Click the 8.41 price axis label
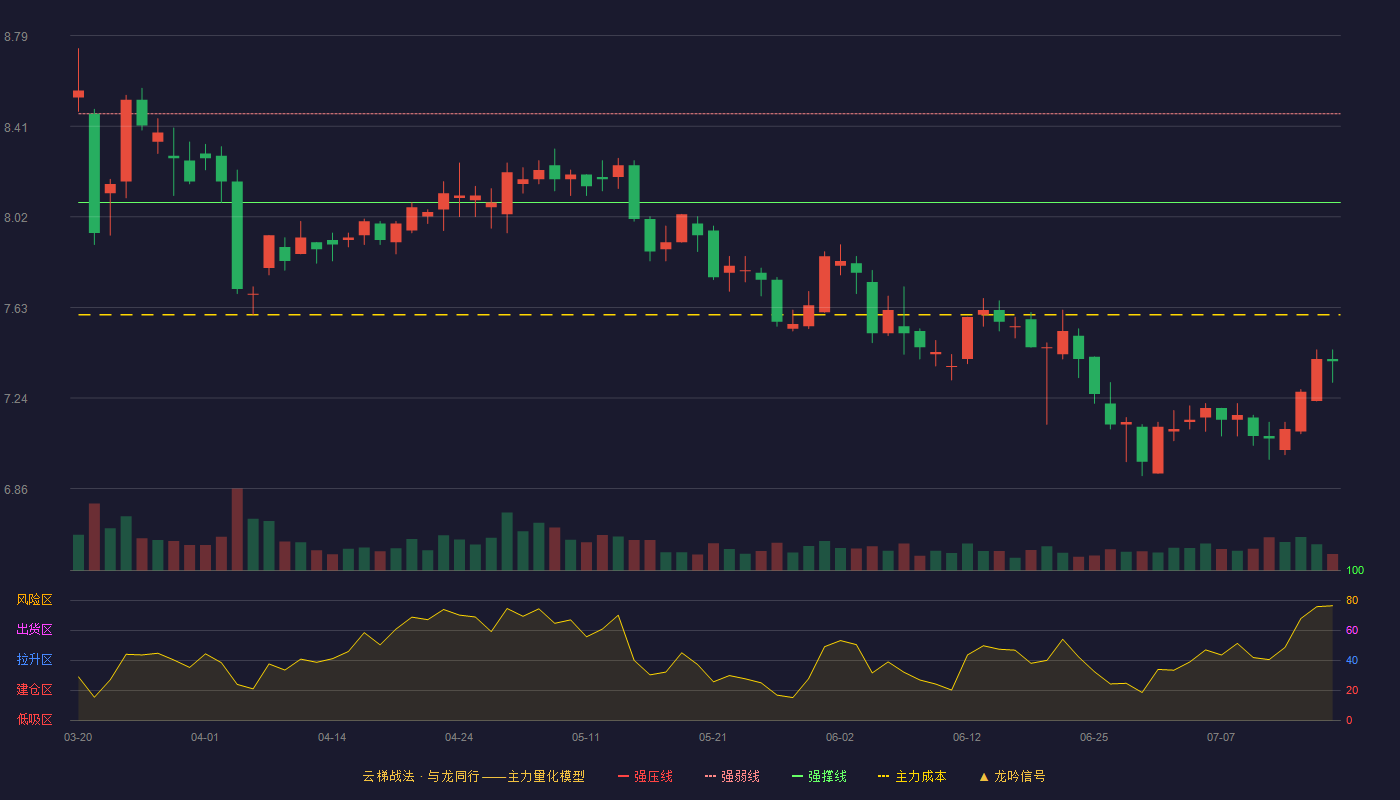This screenshot has height=800, width=1400. 16,127
